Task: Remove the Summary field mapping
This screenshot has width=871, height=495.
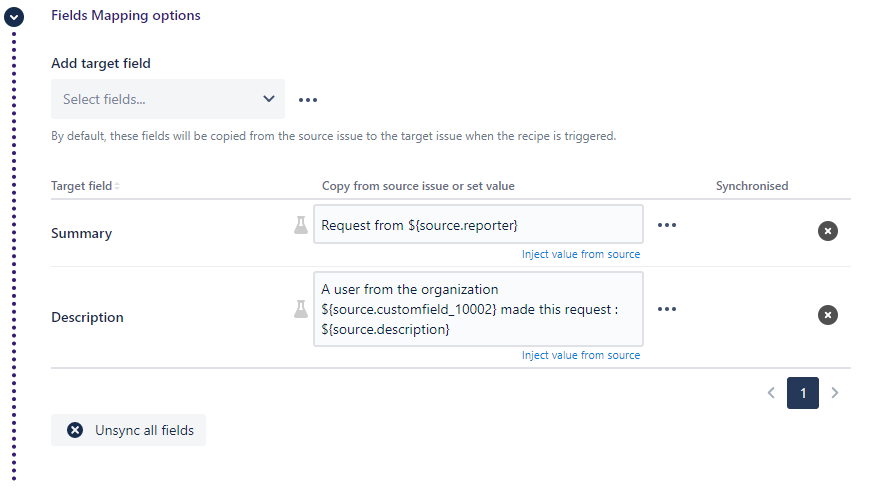Action: (x=828, y=231)
